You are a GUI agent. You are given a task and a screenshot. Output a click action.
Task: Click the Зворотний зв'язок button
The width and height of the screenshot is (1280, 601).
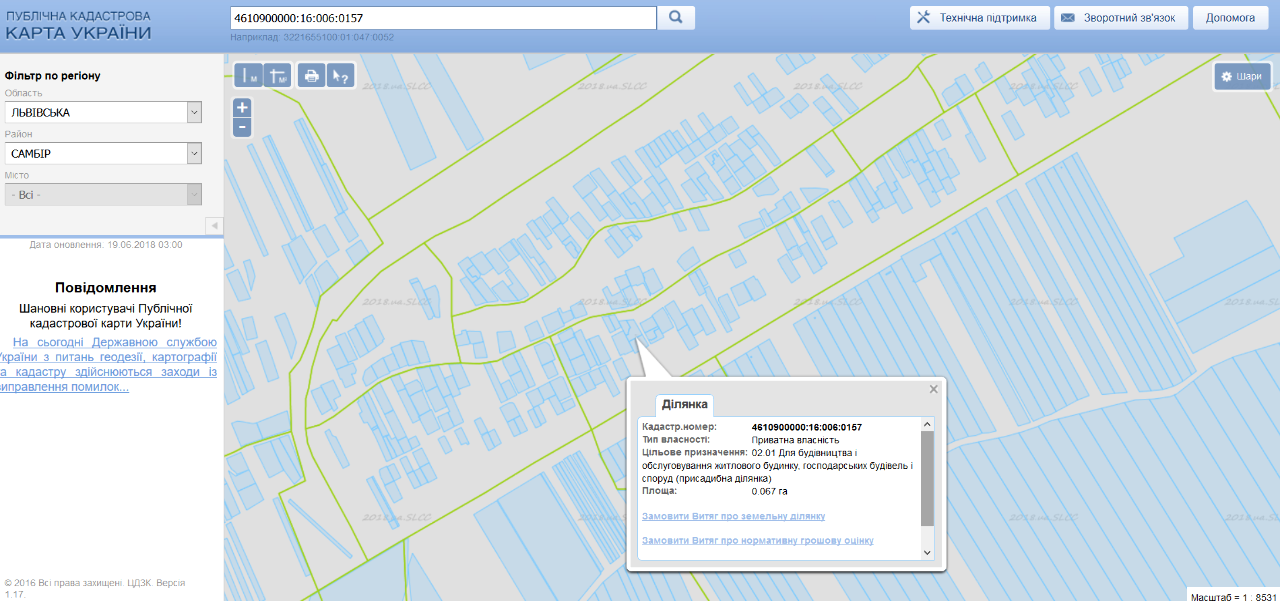[1121, 18]
